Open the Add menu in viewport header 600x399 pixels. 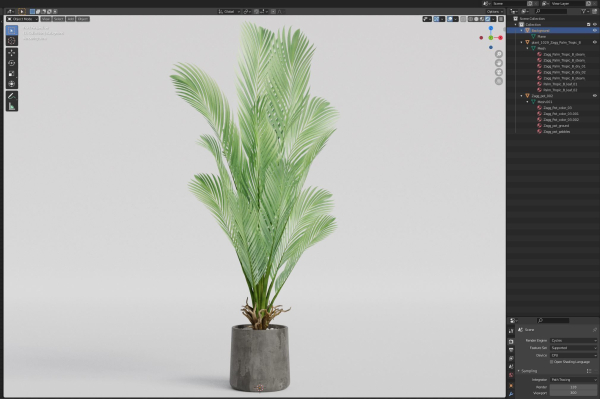(x=70, y=19)
